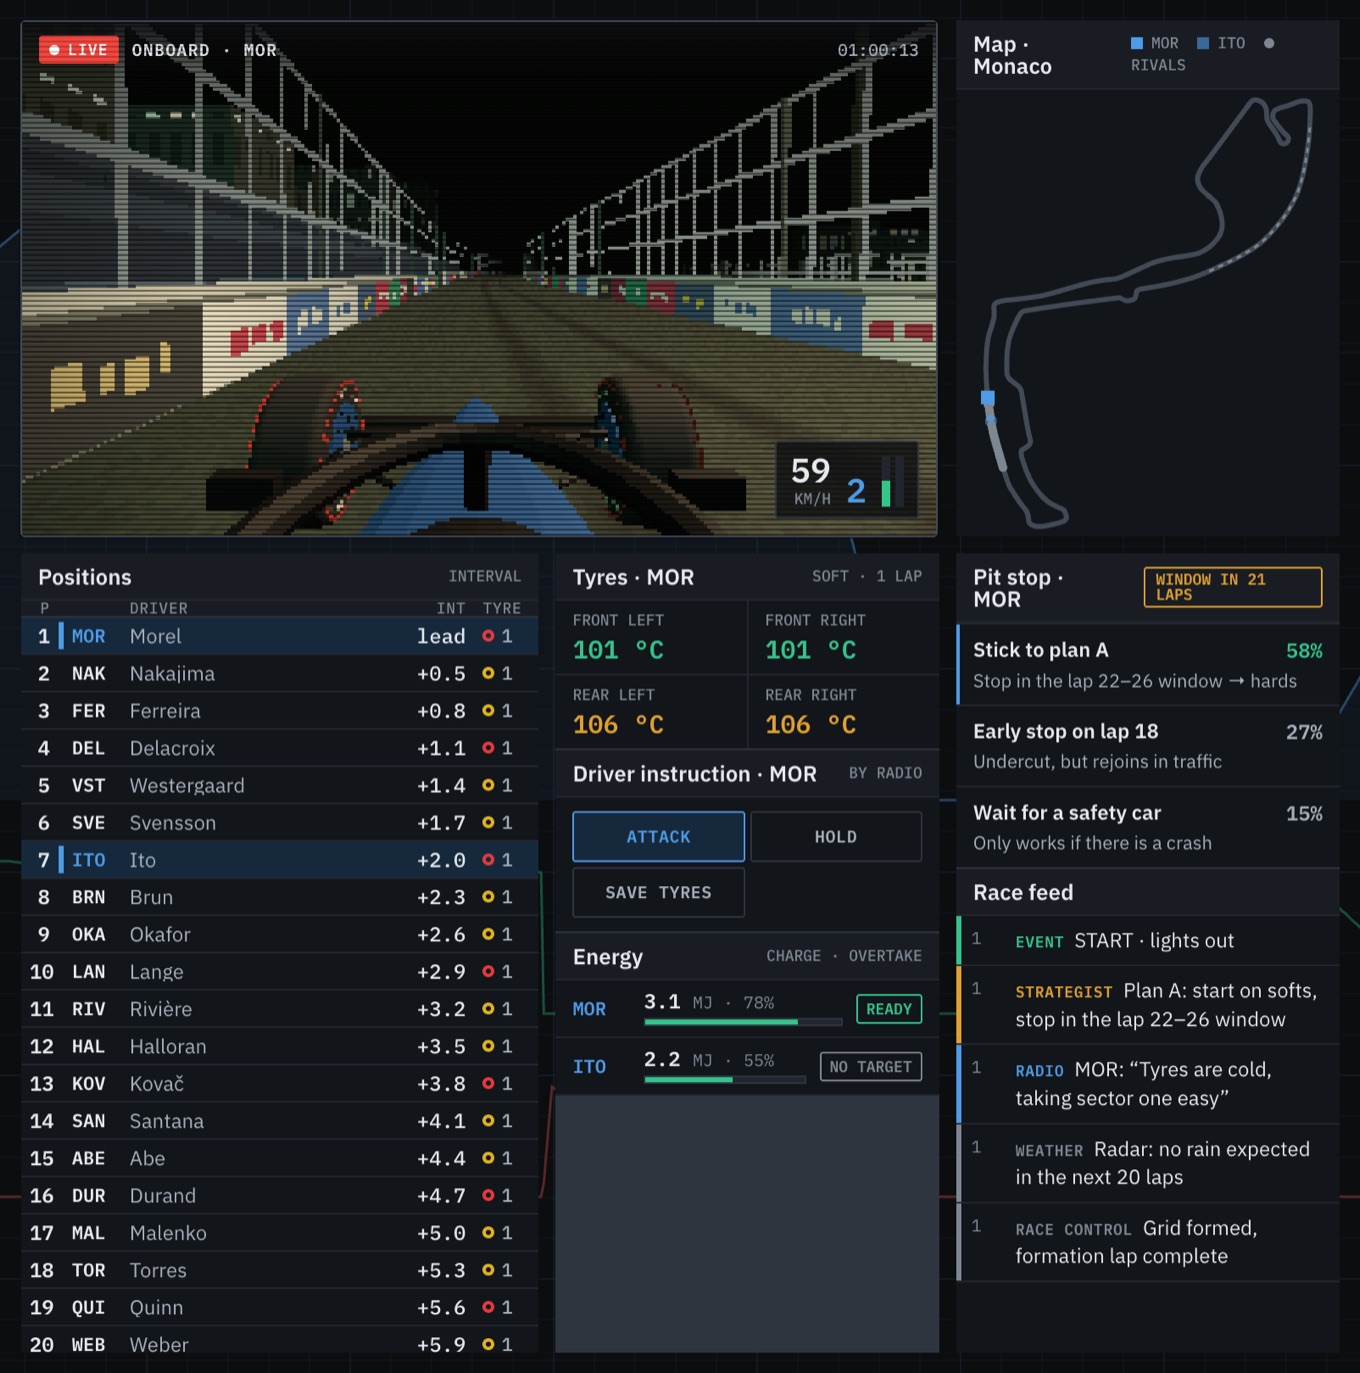The width and height of the screenshot is (1360, 1373).
Task: Click Lange's red tyre compound icon
Action: 488,972
